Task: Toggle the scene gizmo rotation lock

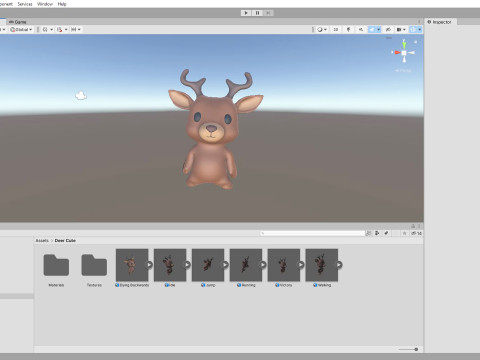Action: [415, 42]
